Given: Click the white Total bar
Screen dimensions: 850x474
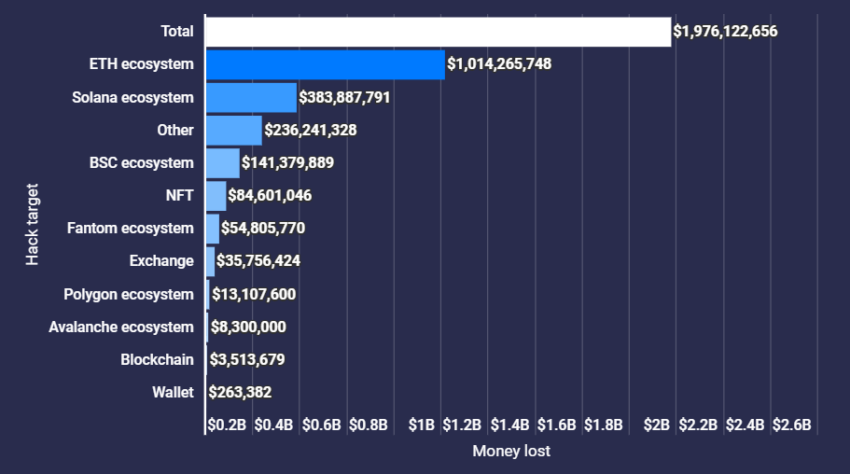Looking at the screenshot, I should tap(437, 32).
